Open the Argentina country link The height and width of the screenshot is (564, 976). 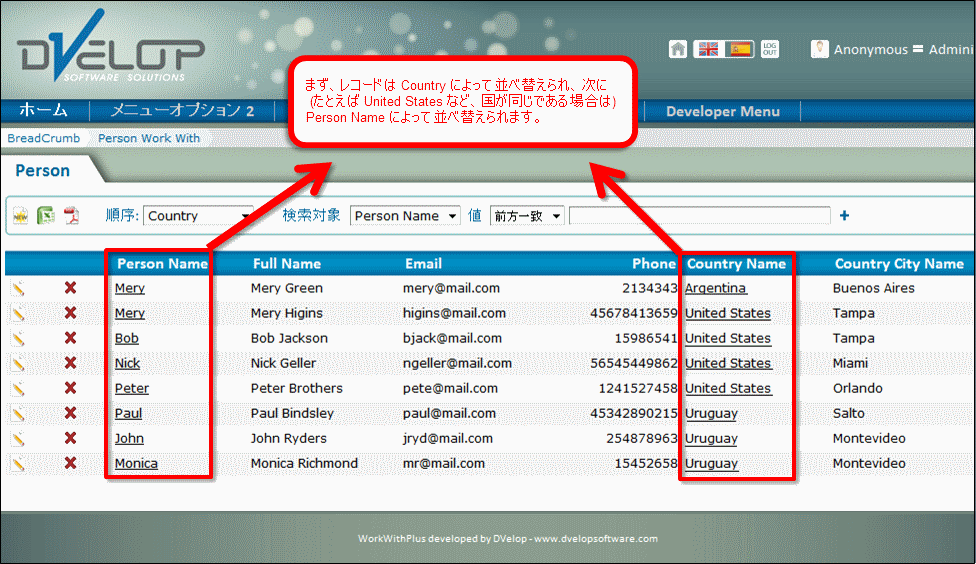point(715,289)
